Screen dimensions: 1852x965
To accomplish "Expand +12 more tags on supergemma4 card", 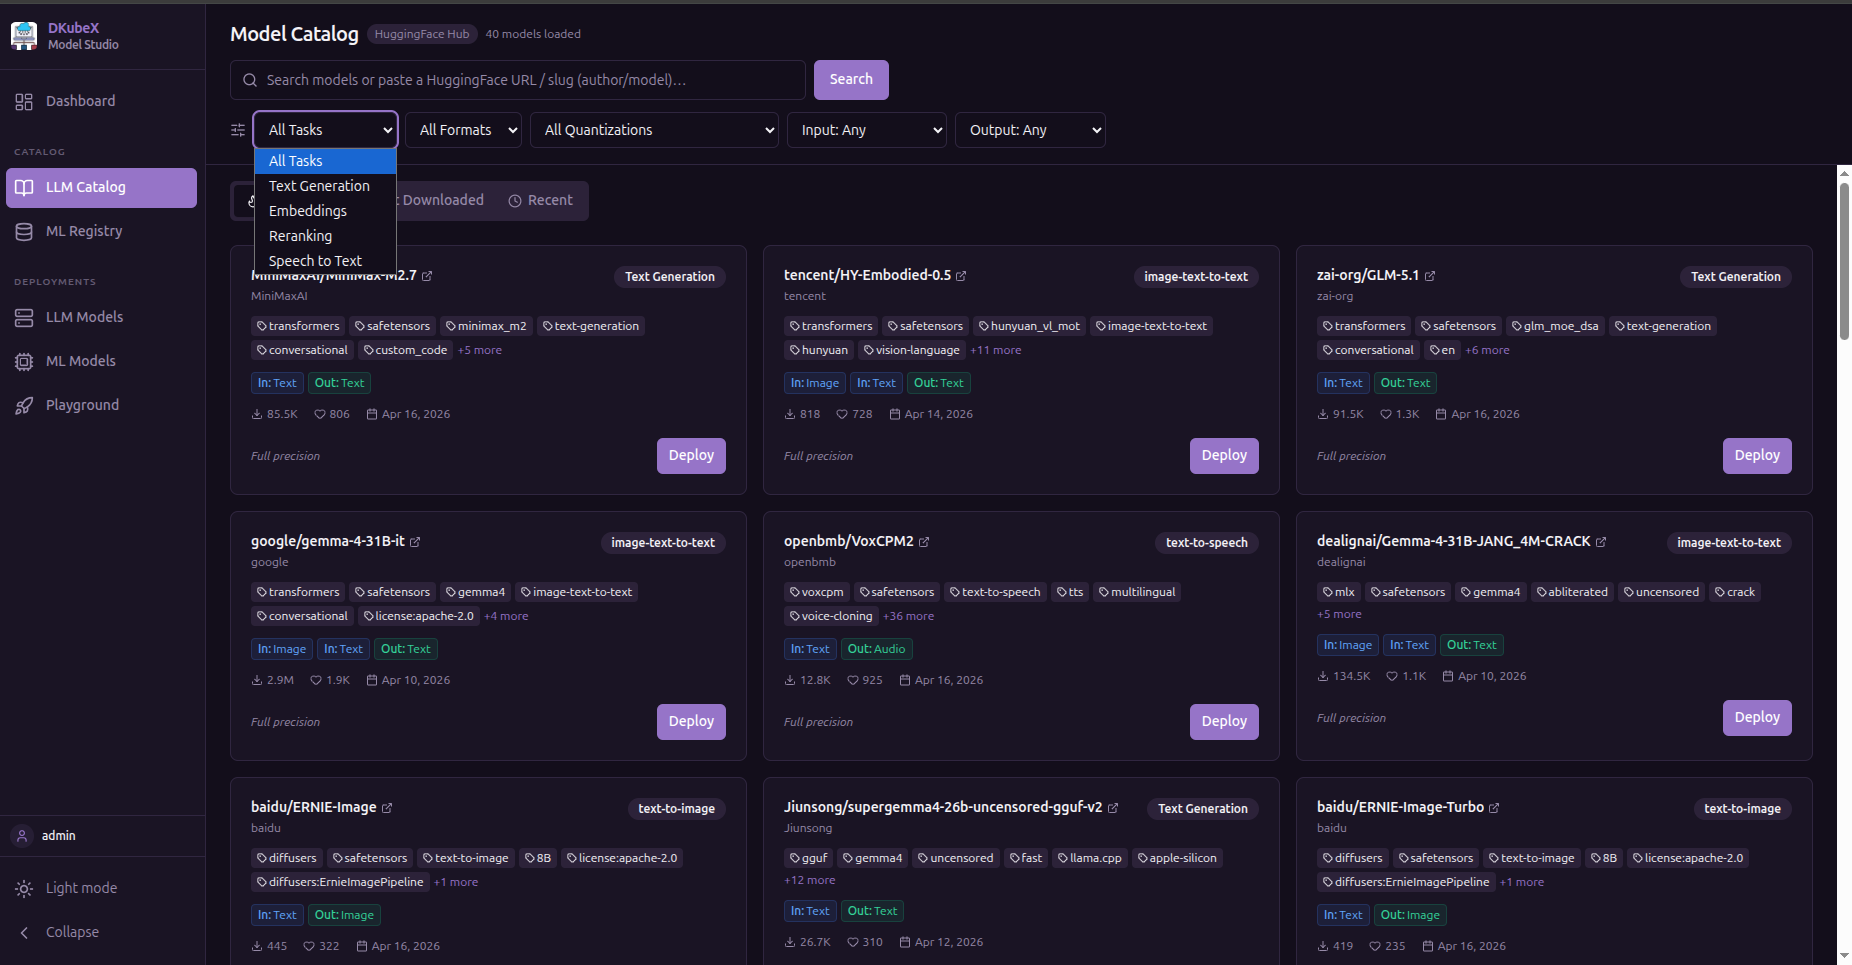I will pyautogui.click(x=810, y=880).
